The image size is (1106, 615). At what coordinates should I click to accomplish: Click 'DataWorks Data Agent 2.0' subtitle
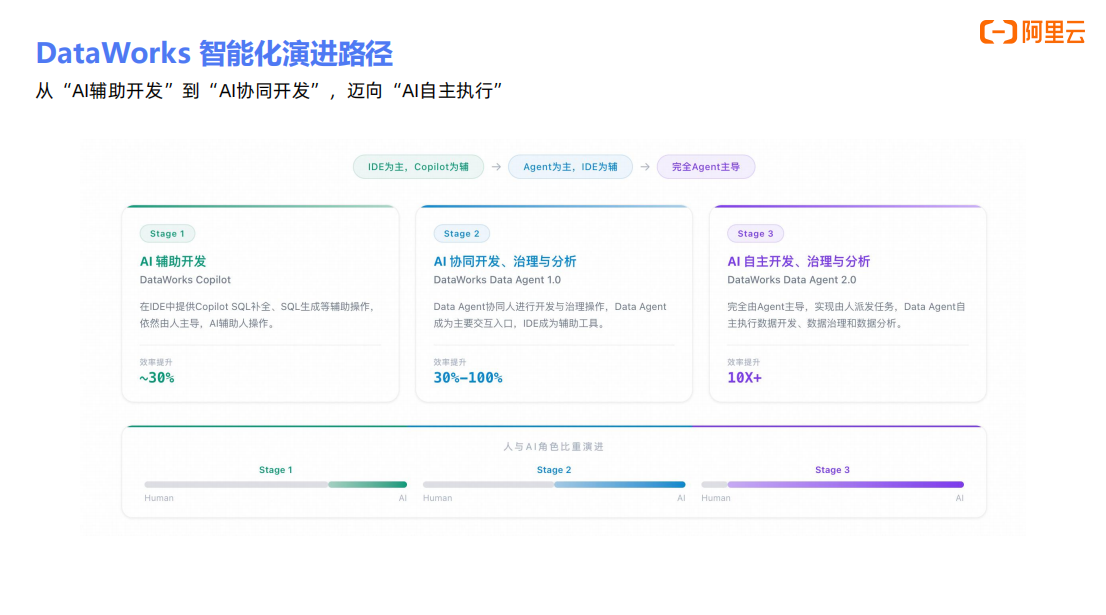click(791, 280)
